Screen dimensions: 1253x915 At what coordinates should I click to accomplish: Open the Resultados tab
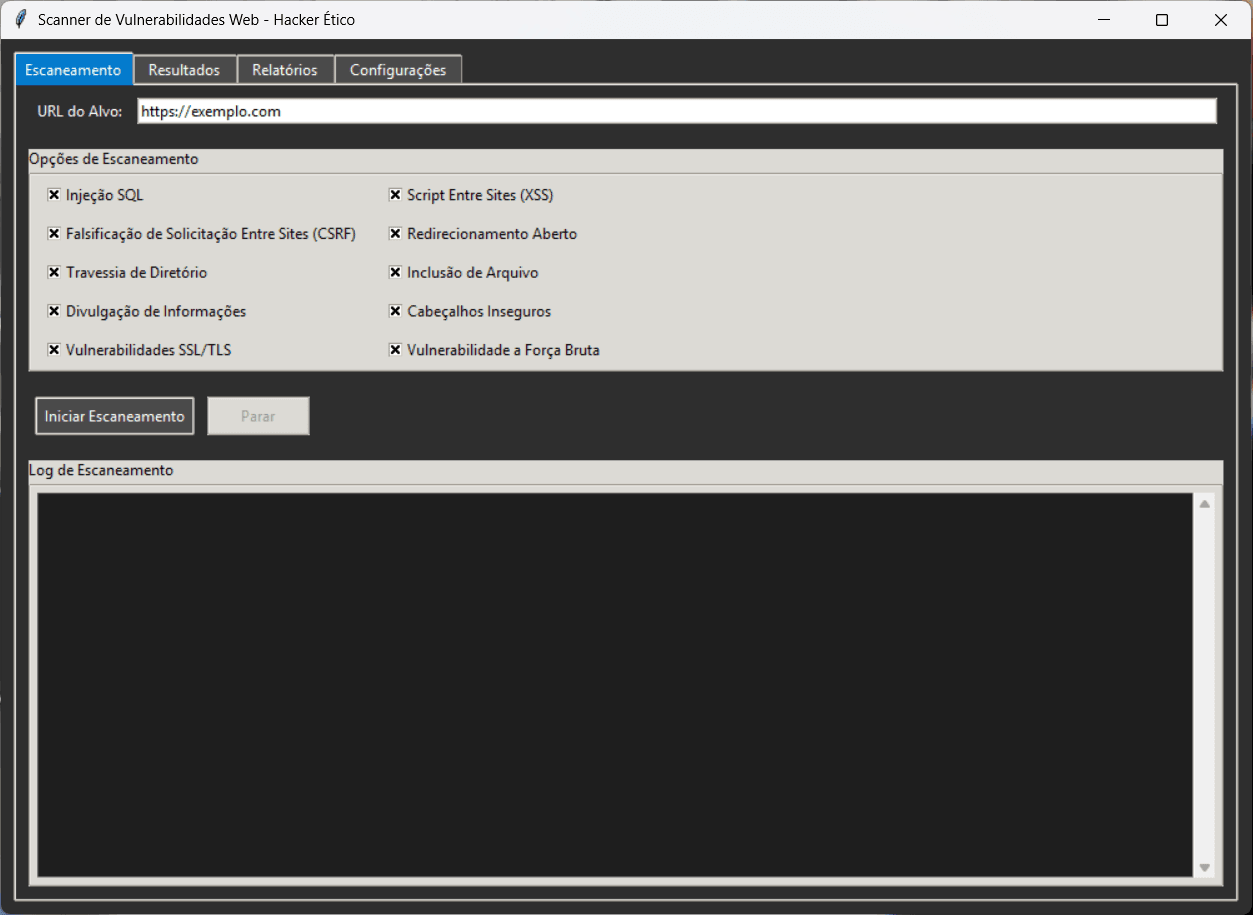pos(184,70)
